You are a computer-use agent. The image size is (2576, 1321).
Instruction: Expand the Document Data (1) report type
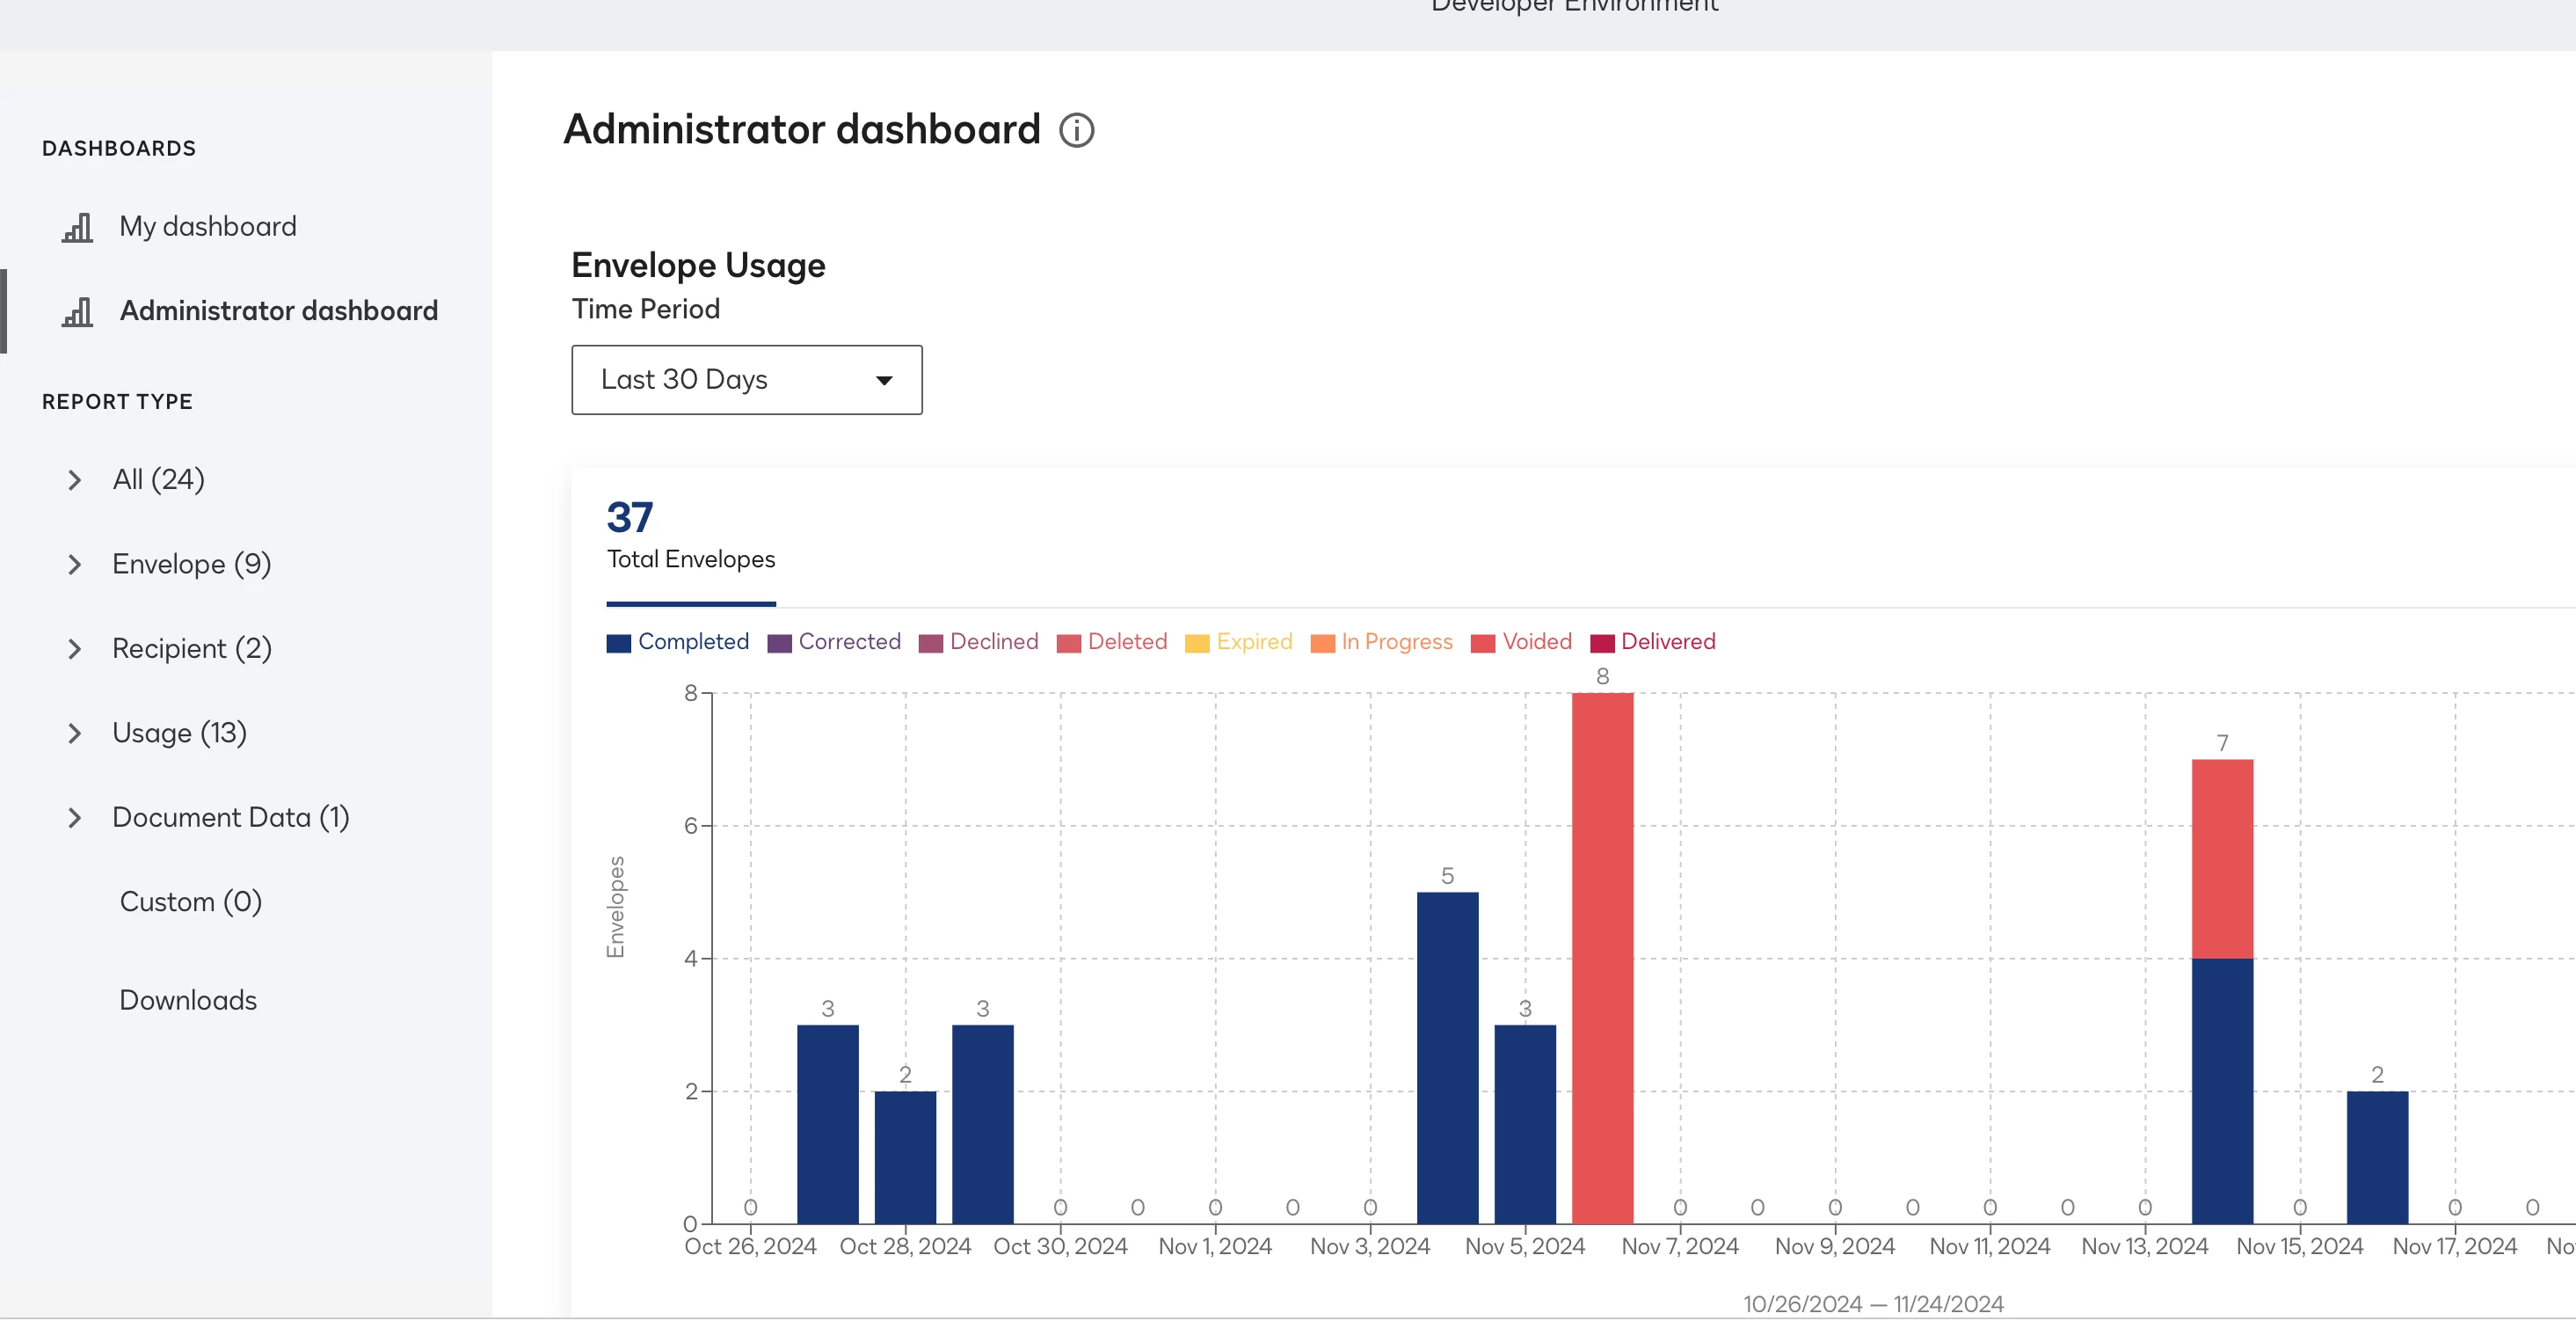[x=74, y=818]
